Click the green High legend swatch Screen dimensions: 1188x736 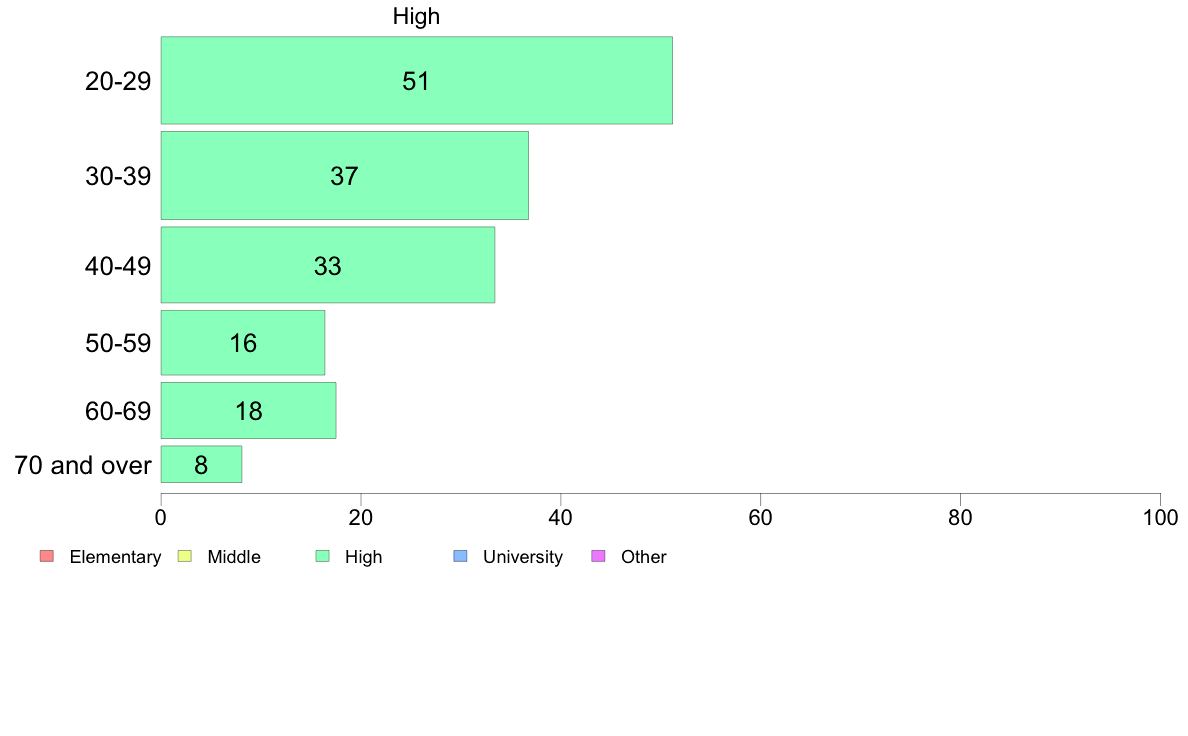pyautogui.click(x=322, y=556)
